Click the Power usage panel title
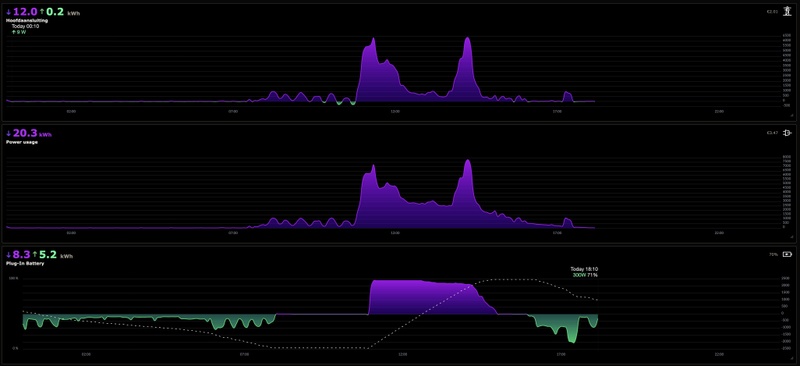Screen dimensions: 800x366 [21, 142]
